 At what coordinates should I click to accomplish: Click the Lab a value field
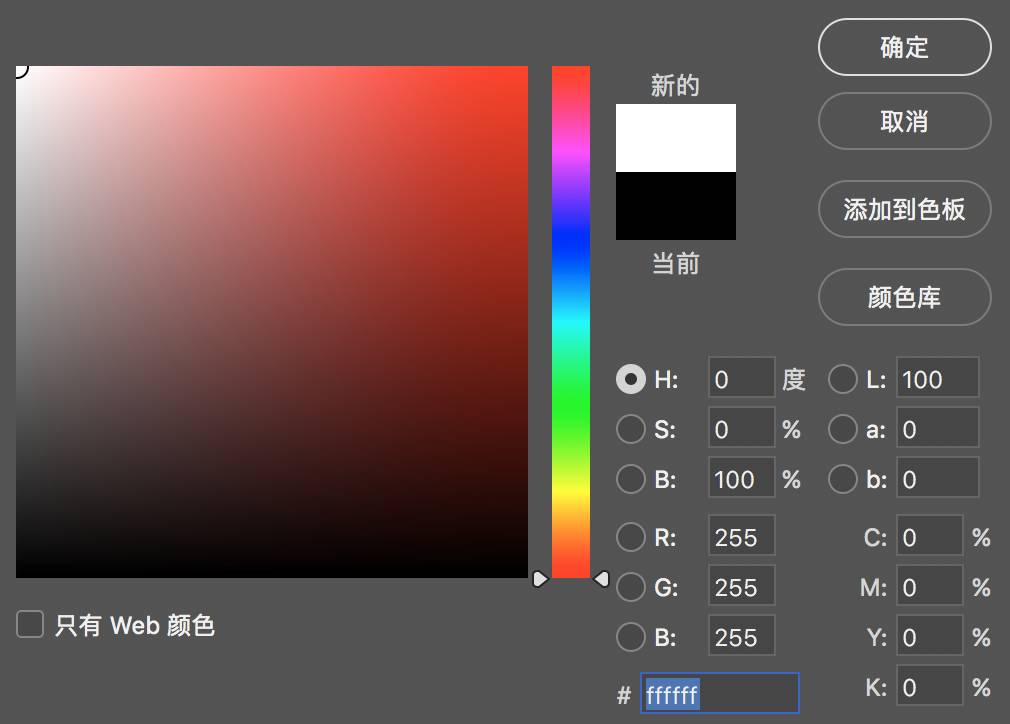pos(938,427)
